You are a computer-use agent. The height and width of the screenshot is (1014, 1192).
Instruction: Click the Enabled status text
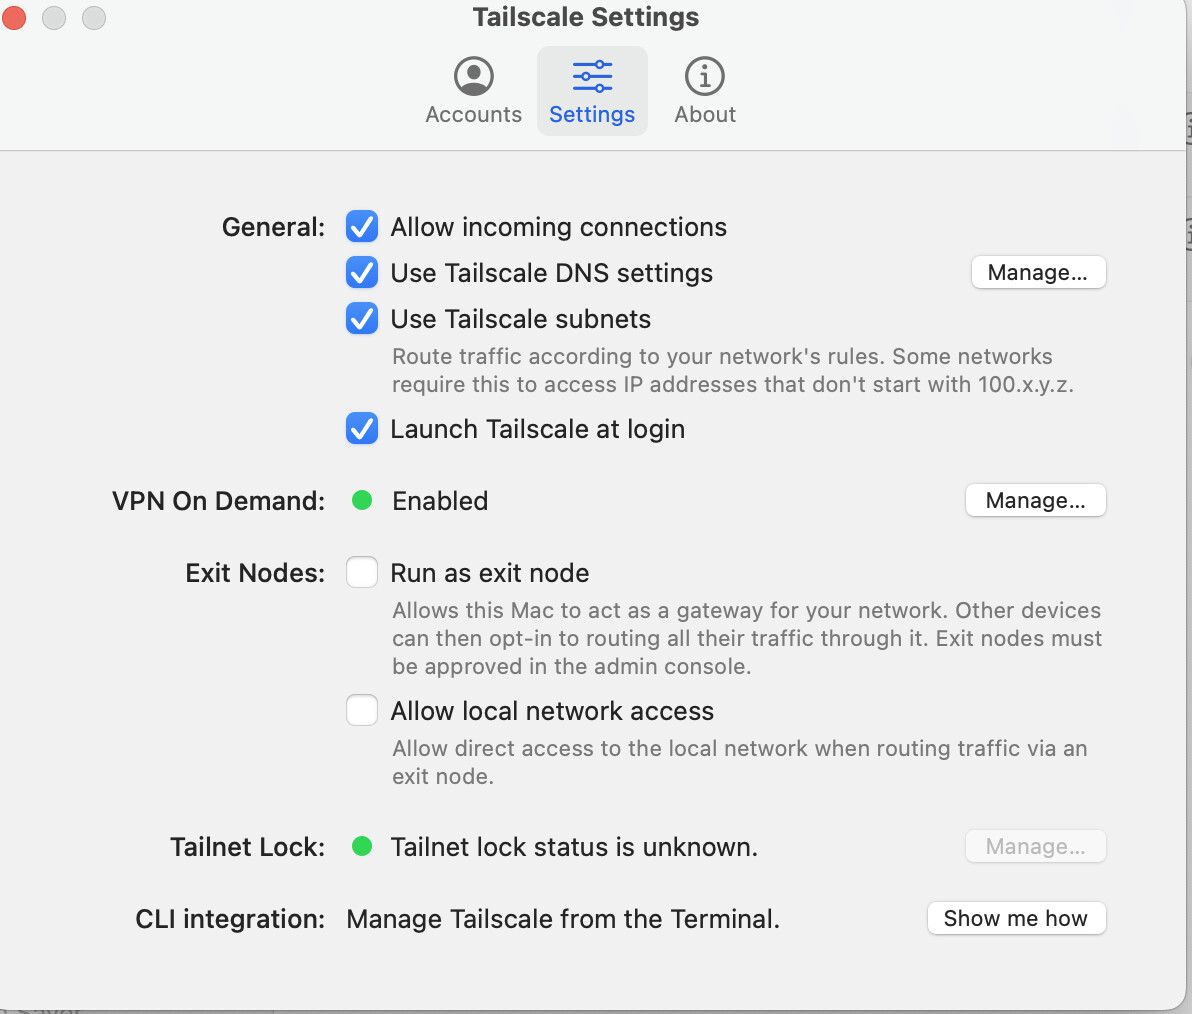440,501
